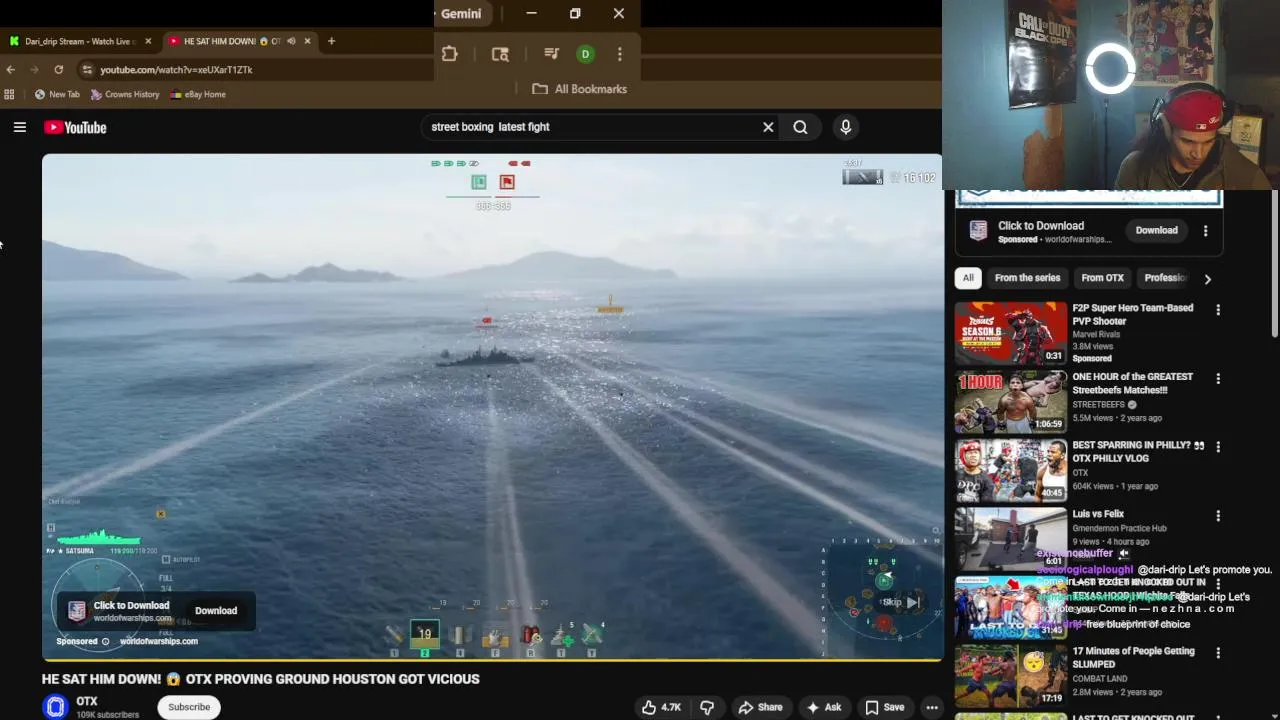1280x720 pixels.
Task: Open the Crowns History bookmark
Action: [x=125, y=94]
